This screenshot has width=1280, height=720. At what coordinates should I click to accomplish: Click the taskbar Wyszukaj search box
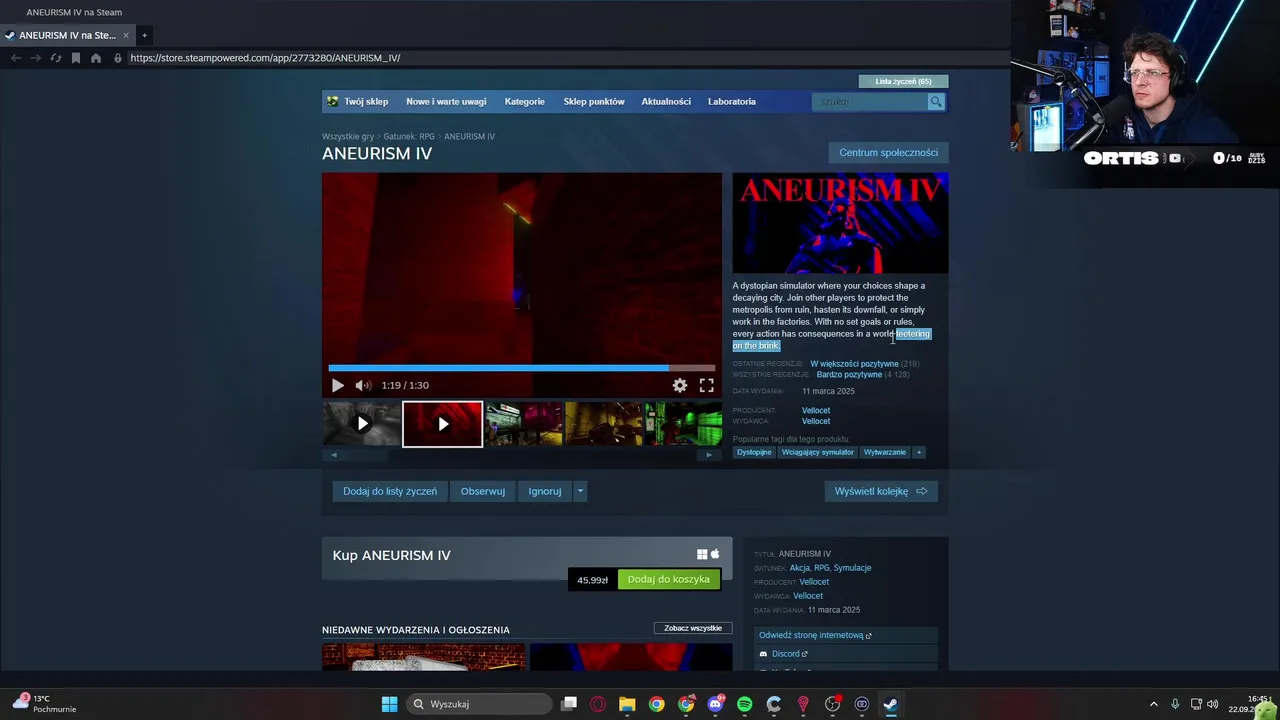(480, 704)
